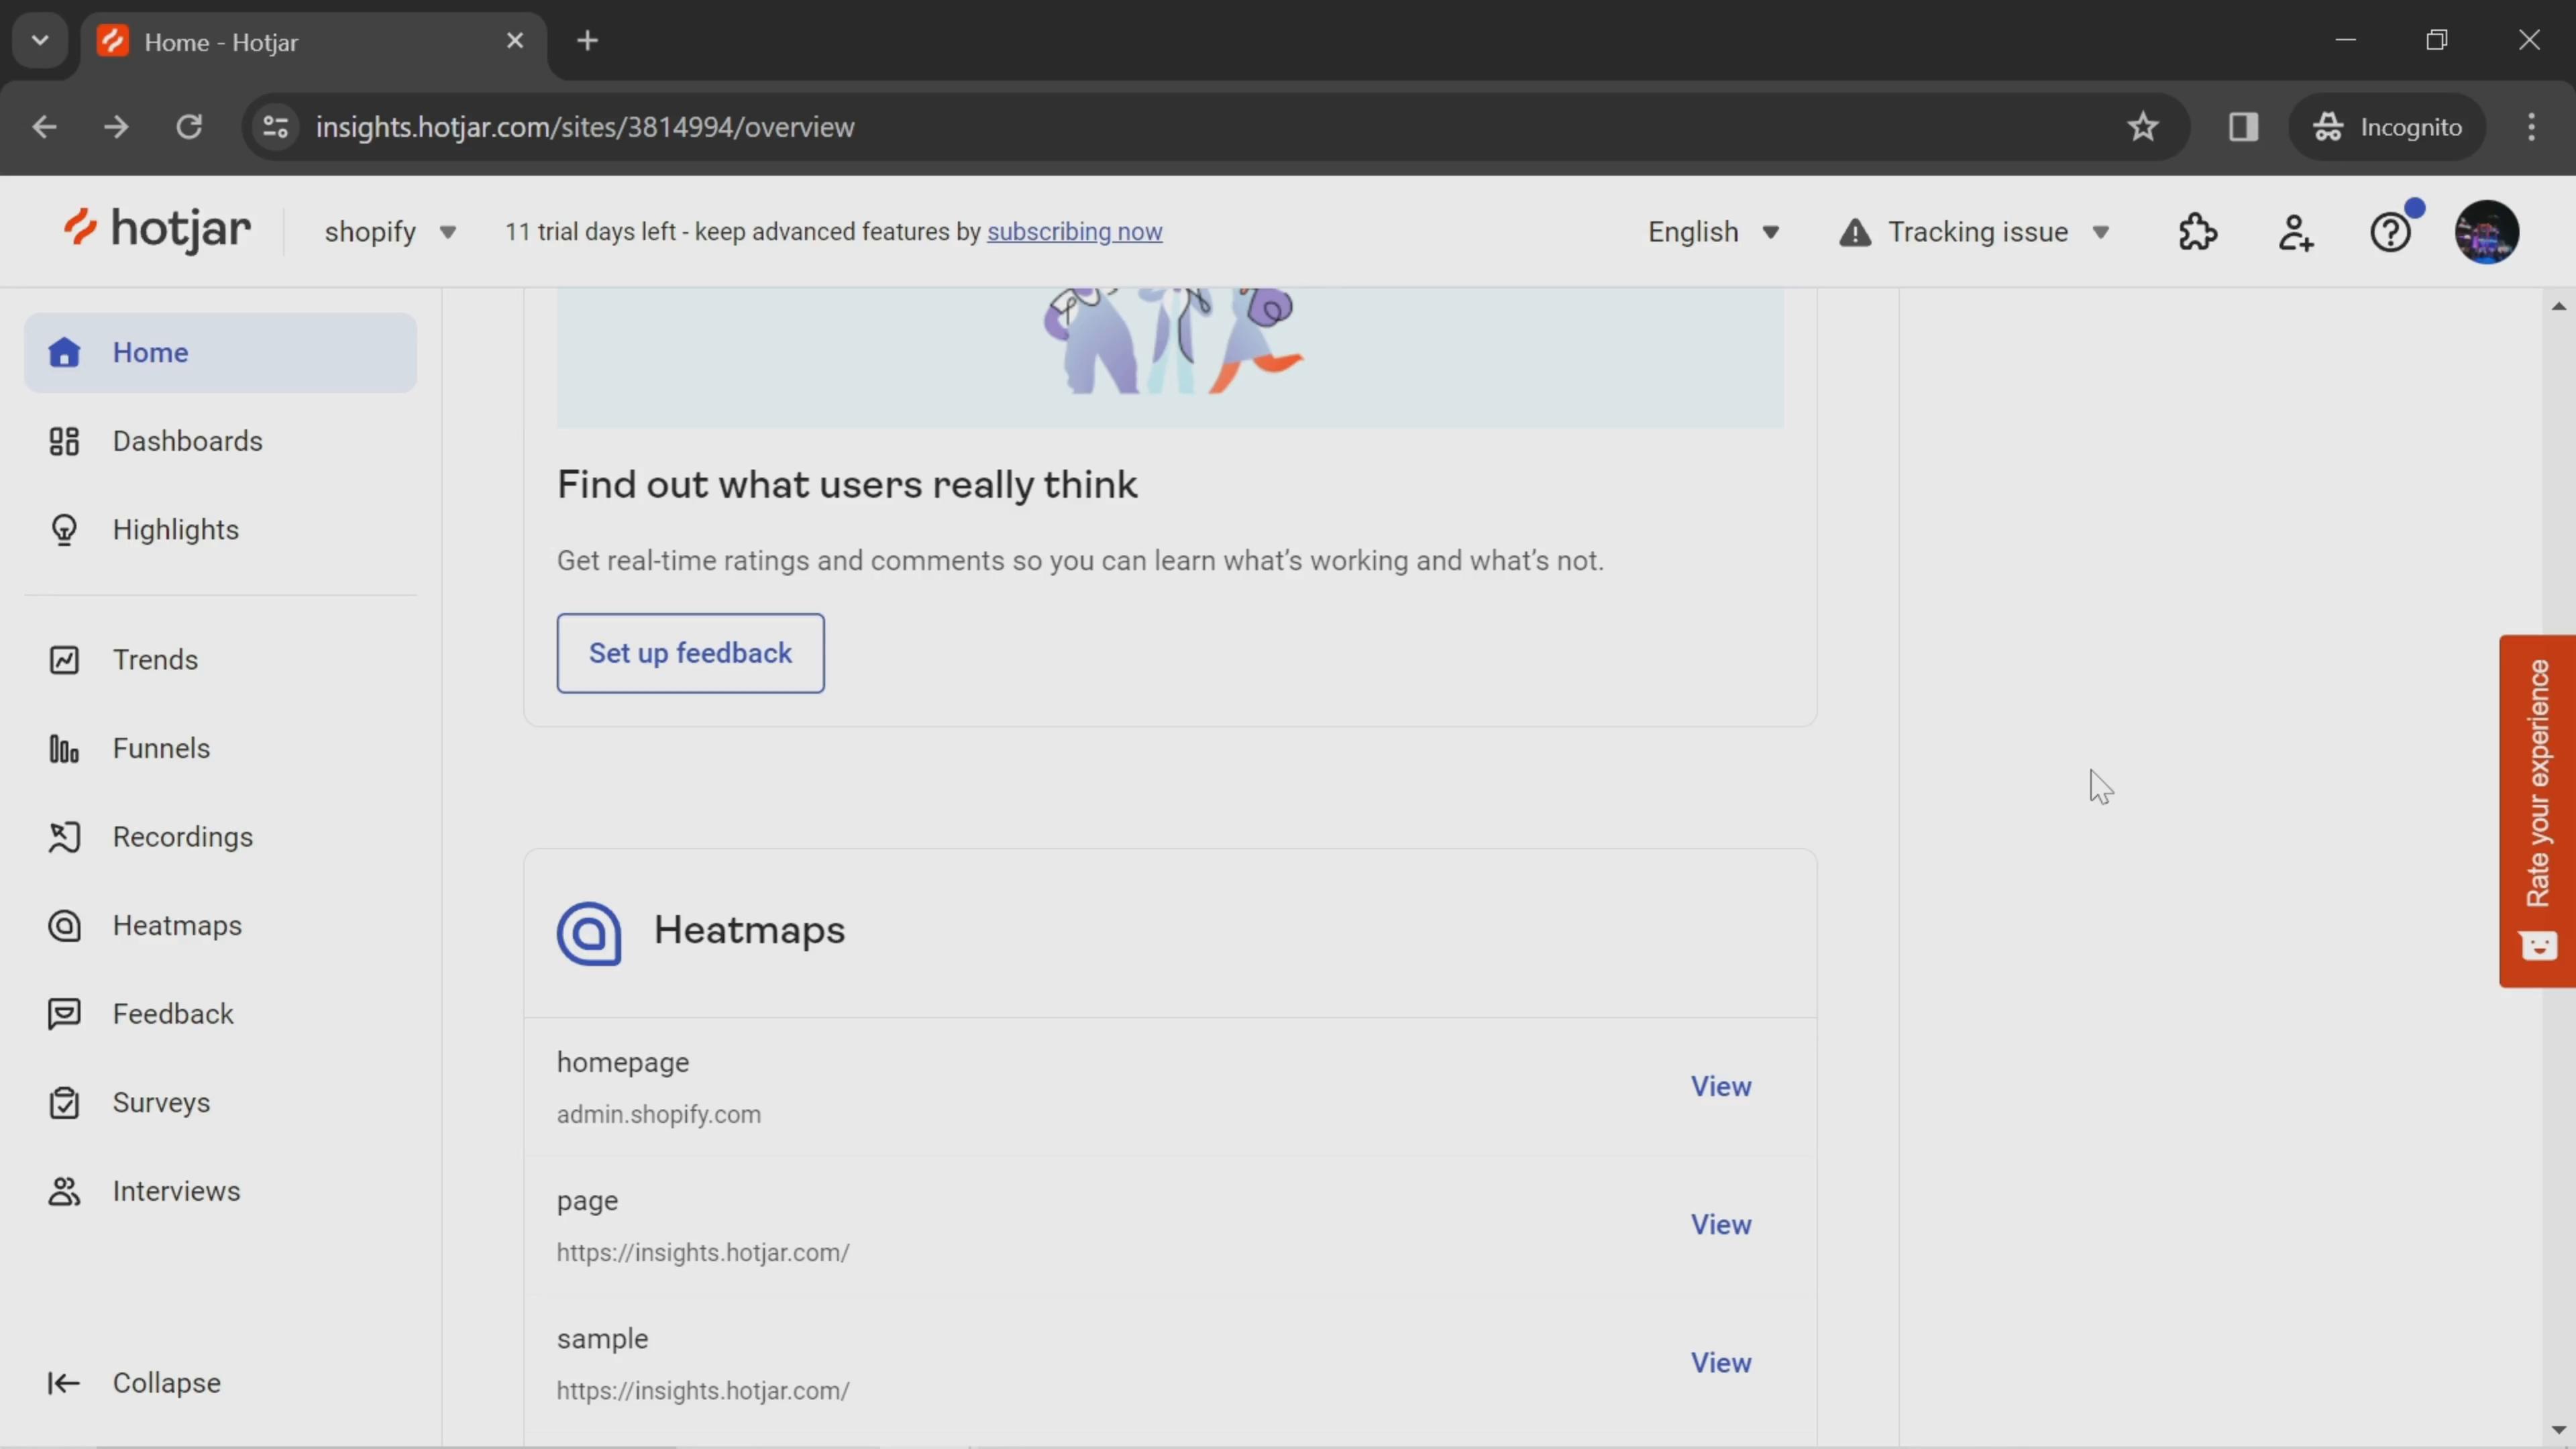View homepage heatmap
This screenshot has width=2576, height=1449.
tap(1721, 1086)
